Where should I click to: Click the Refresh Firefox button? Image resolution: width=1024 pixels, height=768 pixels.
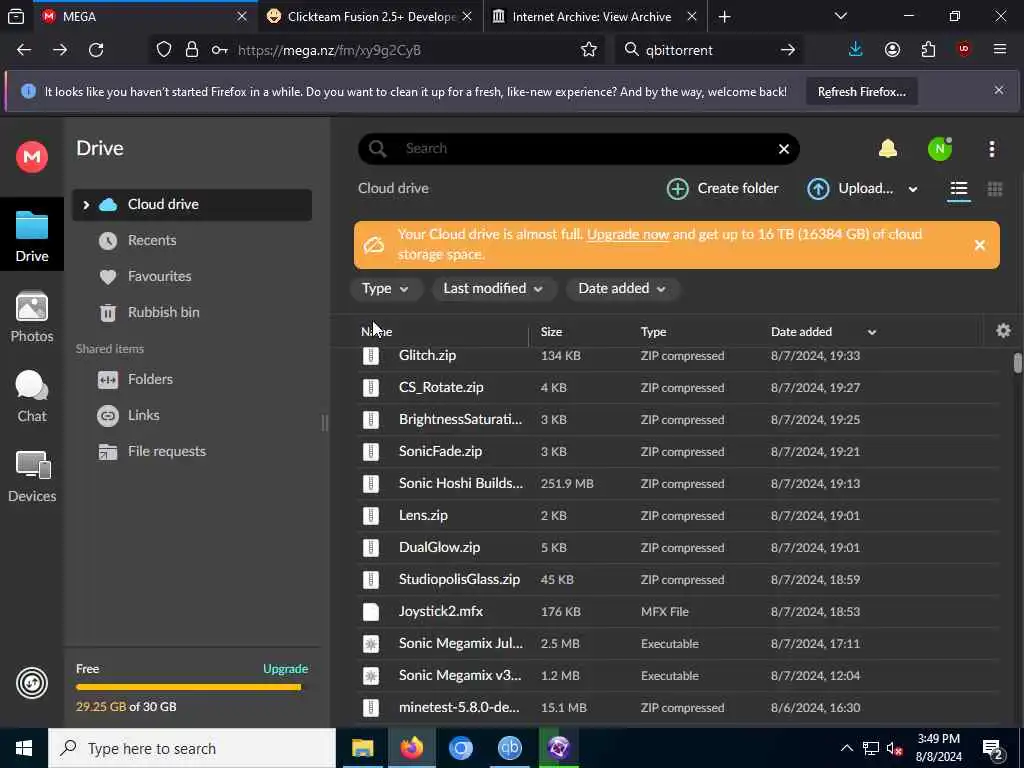(861, 91)
